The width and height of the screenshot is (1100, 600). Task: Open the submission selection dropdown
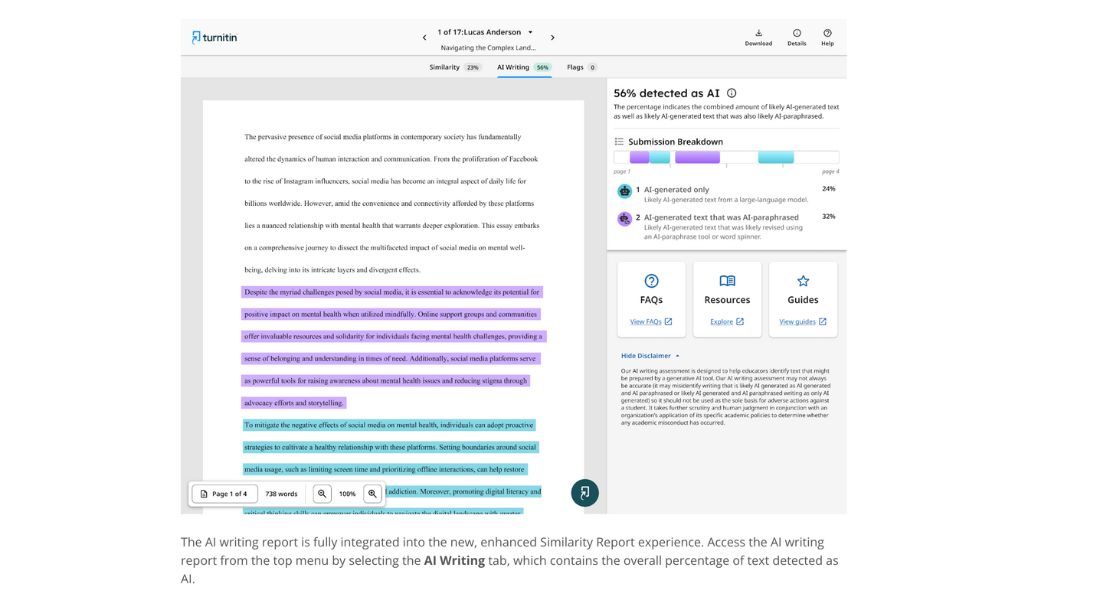coord(531,31)
